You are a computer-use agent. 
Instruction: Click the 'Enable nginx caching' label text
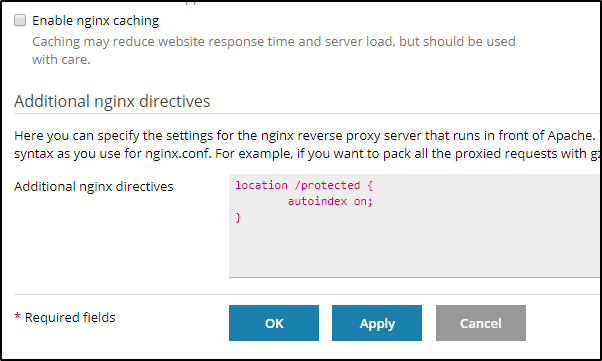click(x=95, y=21)
